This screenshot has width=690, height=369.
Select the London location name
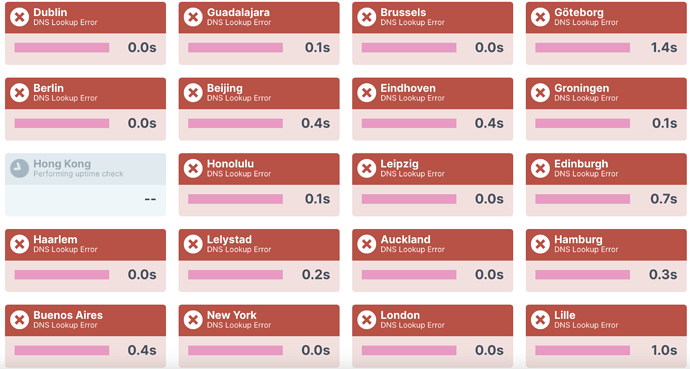[x=400, y=315]
